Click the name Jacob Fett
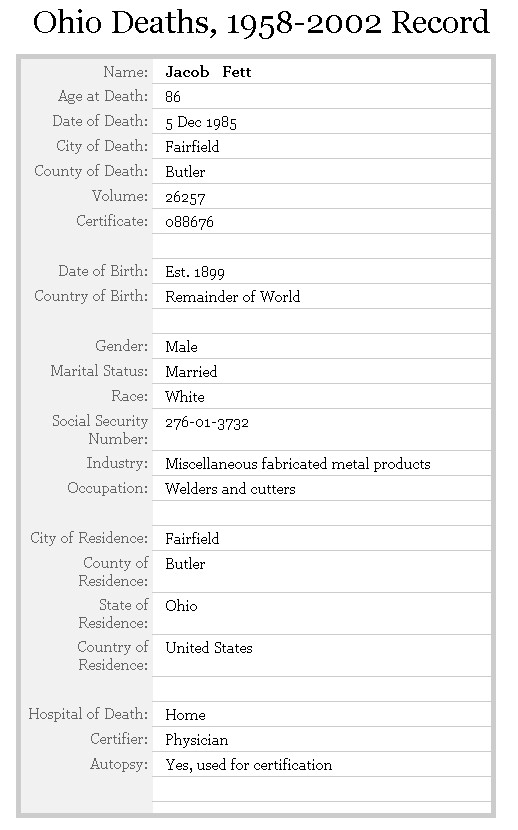This screenshot has width=518, height=830. (x=208, y=72)
